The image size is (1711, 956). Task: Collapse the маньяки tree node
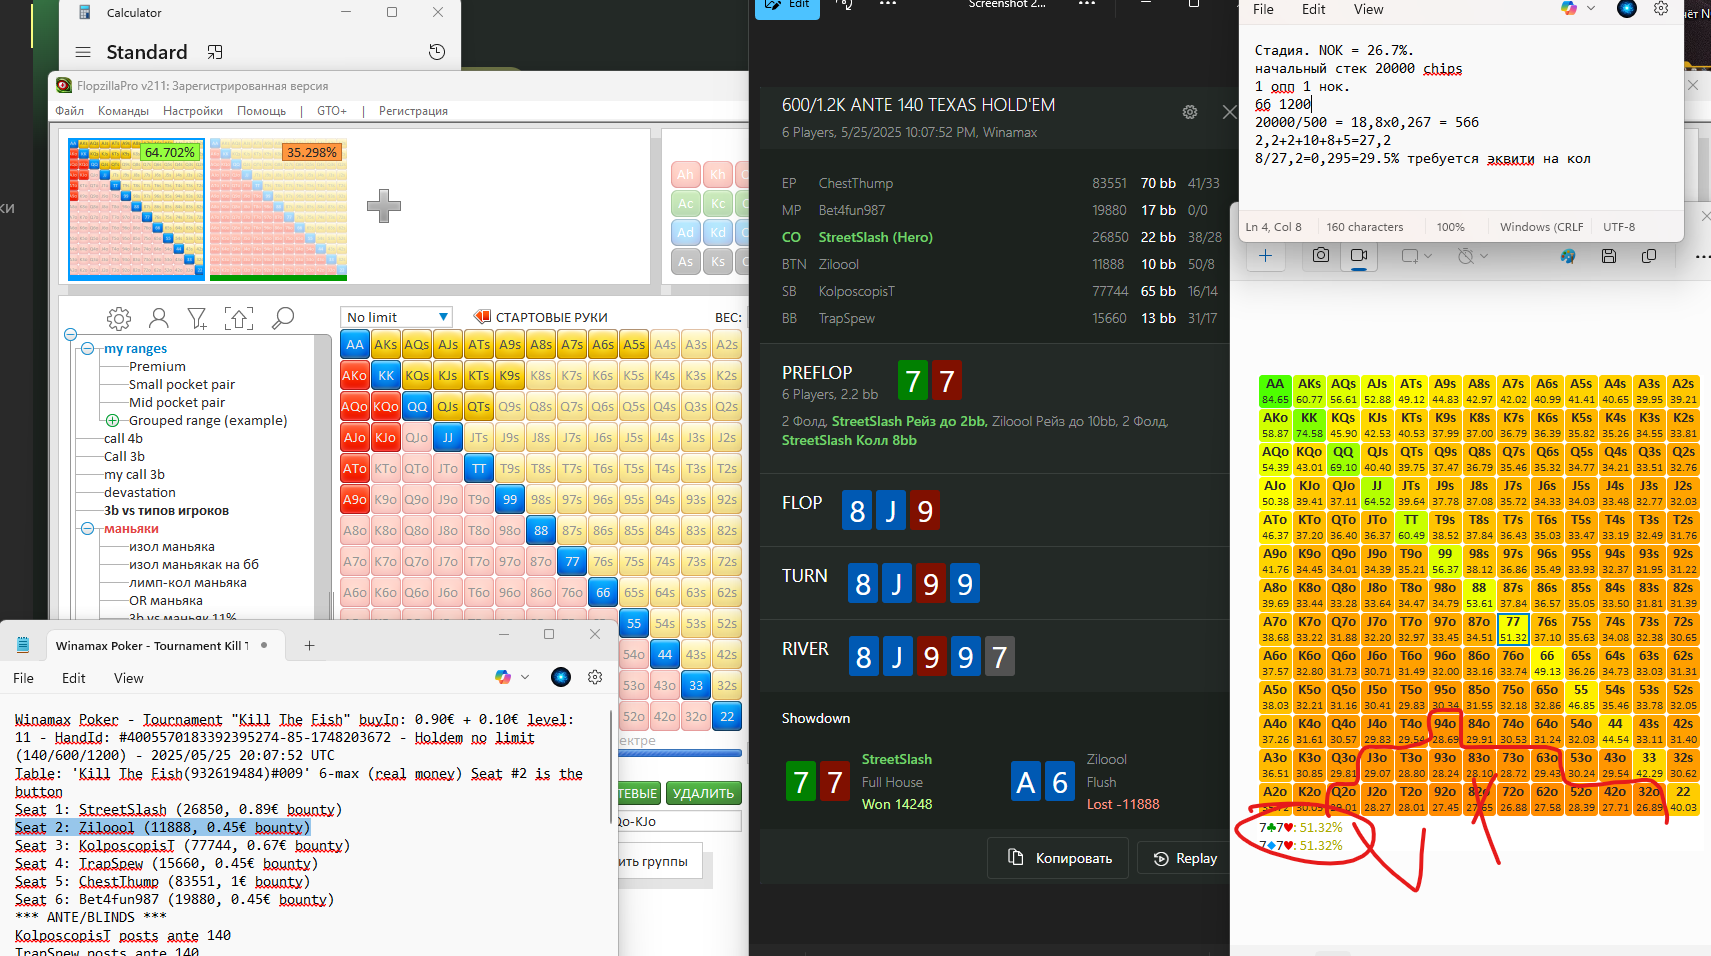[87, 528]
